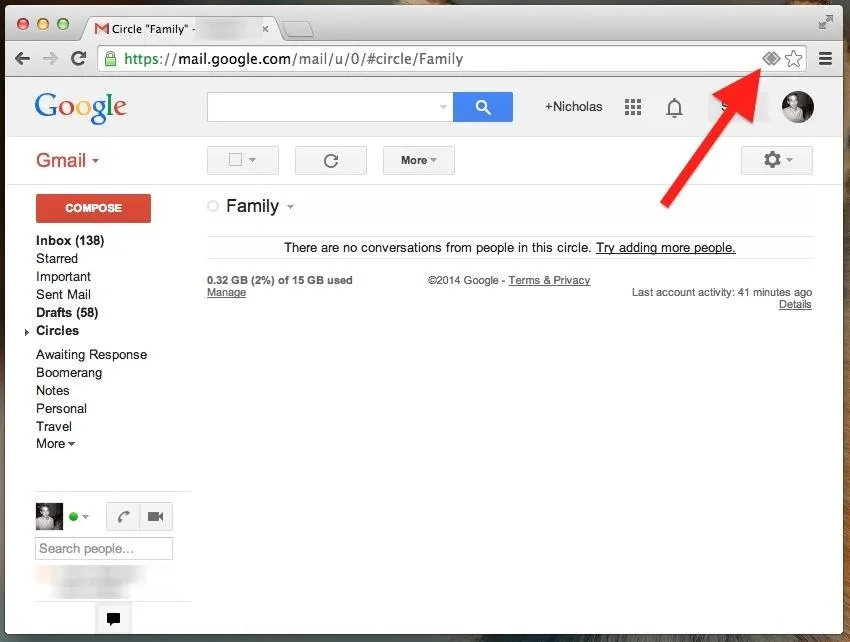
Task: Click the browser back arrow
Action: pos(22,59)
